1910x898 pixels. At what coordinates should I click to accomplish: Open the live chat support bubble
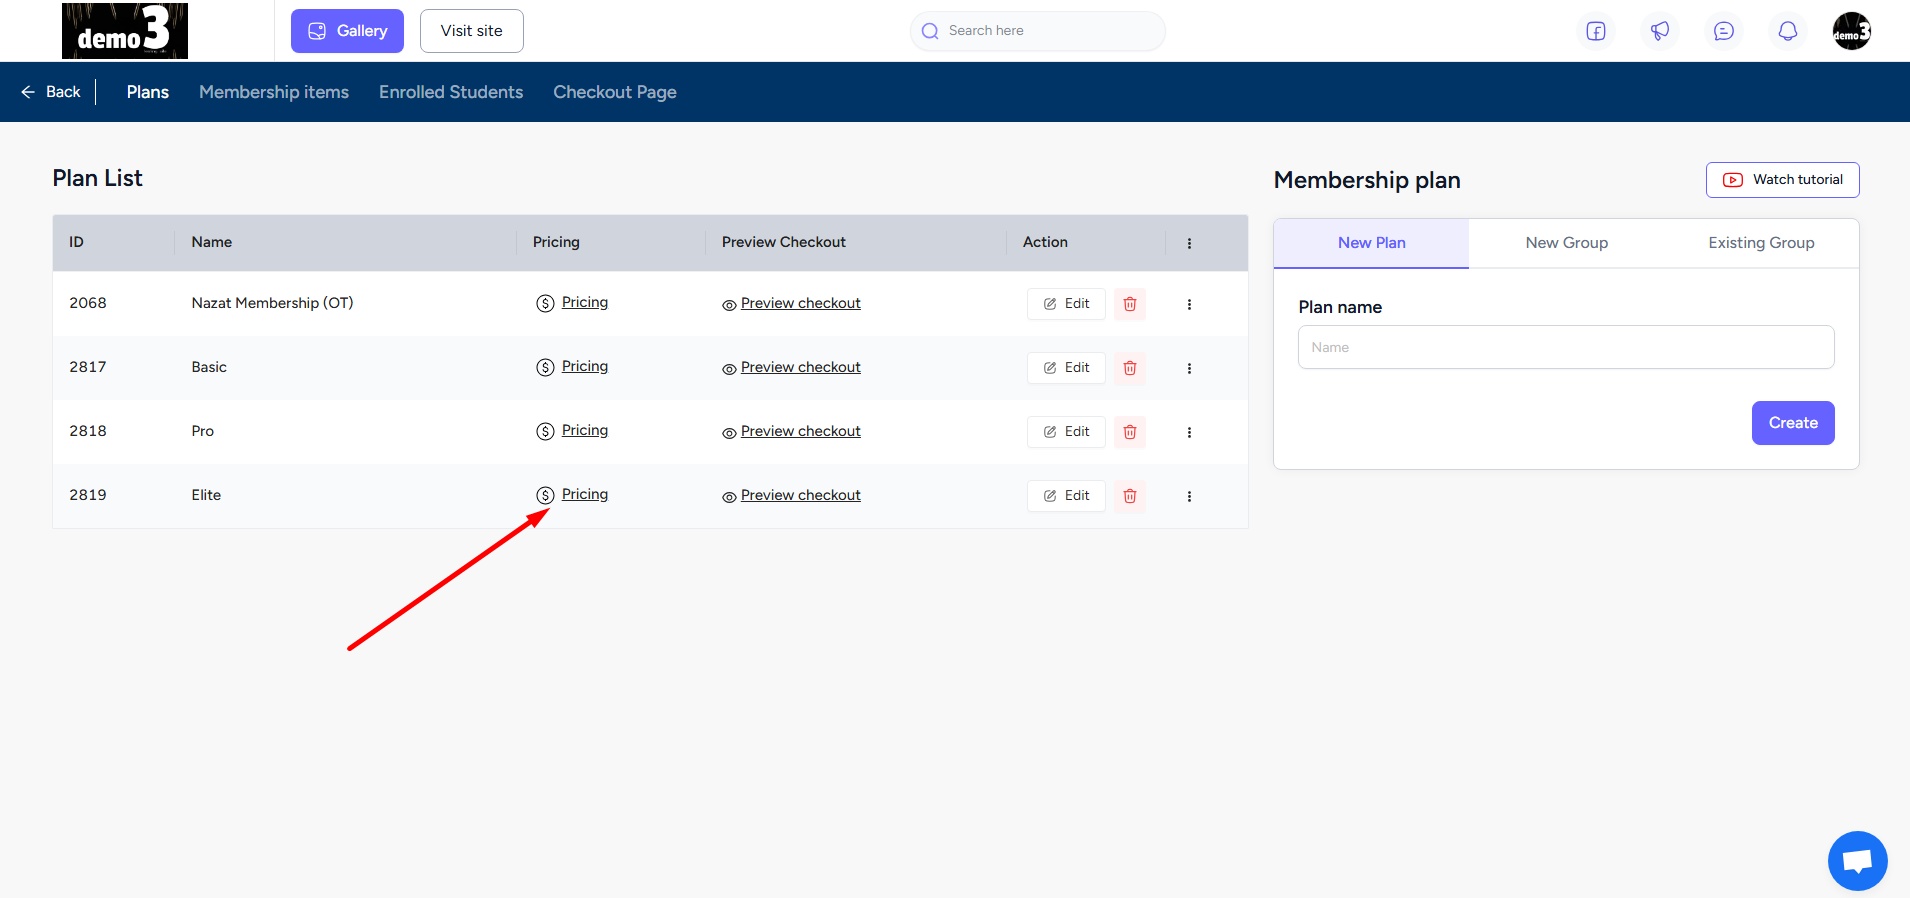[1857, 860]
